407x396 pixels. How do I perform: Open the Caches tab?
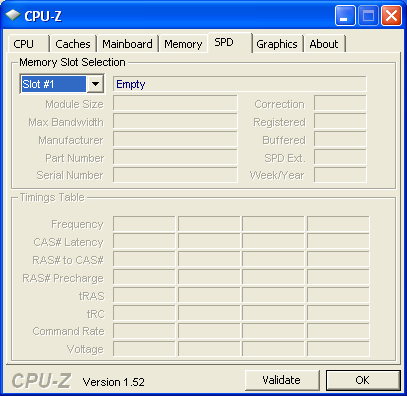73,44
